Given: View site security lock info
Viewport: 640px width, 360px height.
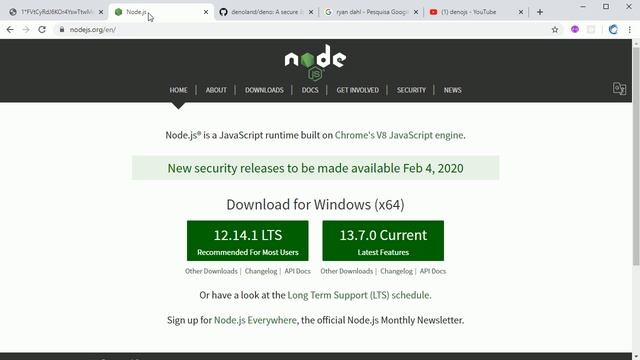Looking at the screenshot, I should 62,29.
